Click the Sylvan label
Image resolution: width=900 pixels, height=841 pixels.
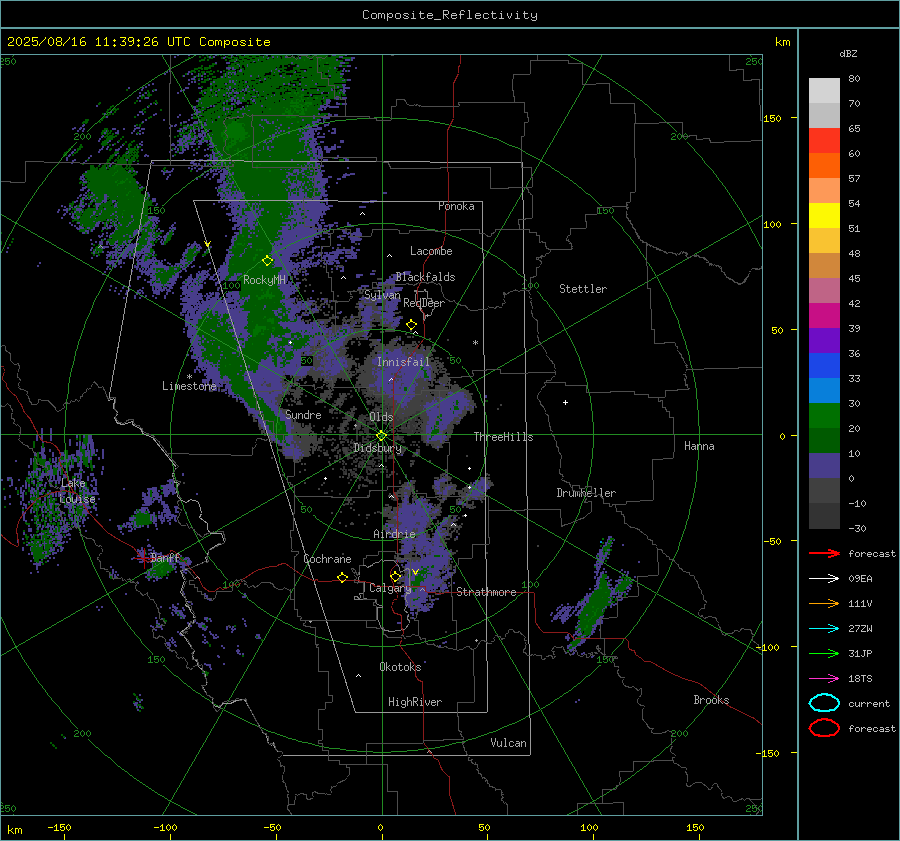[x=382, y=295]
